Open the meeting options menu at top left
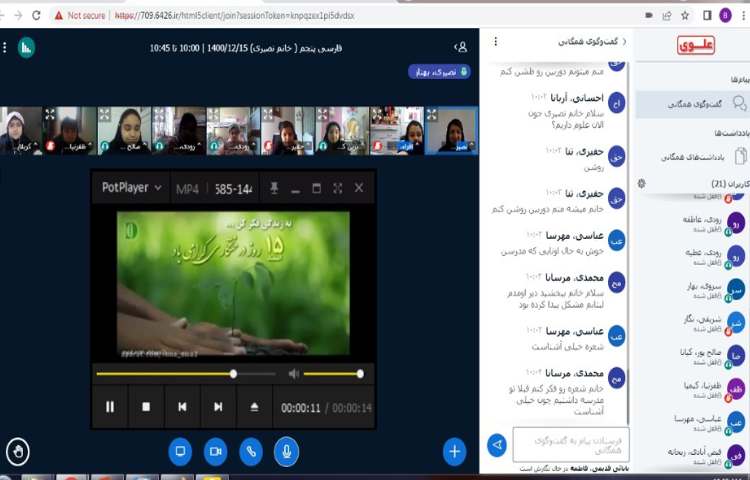Image resolution: width=750 pixels, height=480 pixels. (5, 47)
